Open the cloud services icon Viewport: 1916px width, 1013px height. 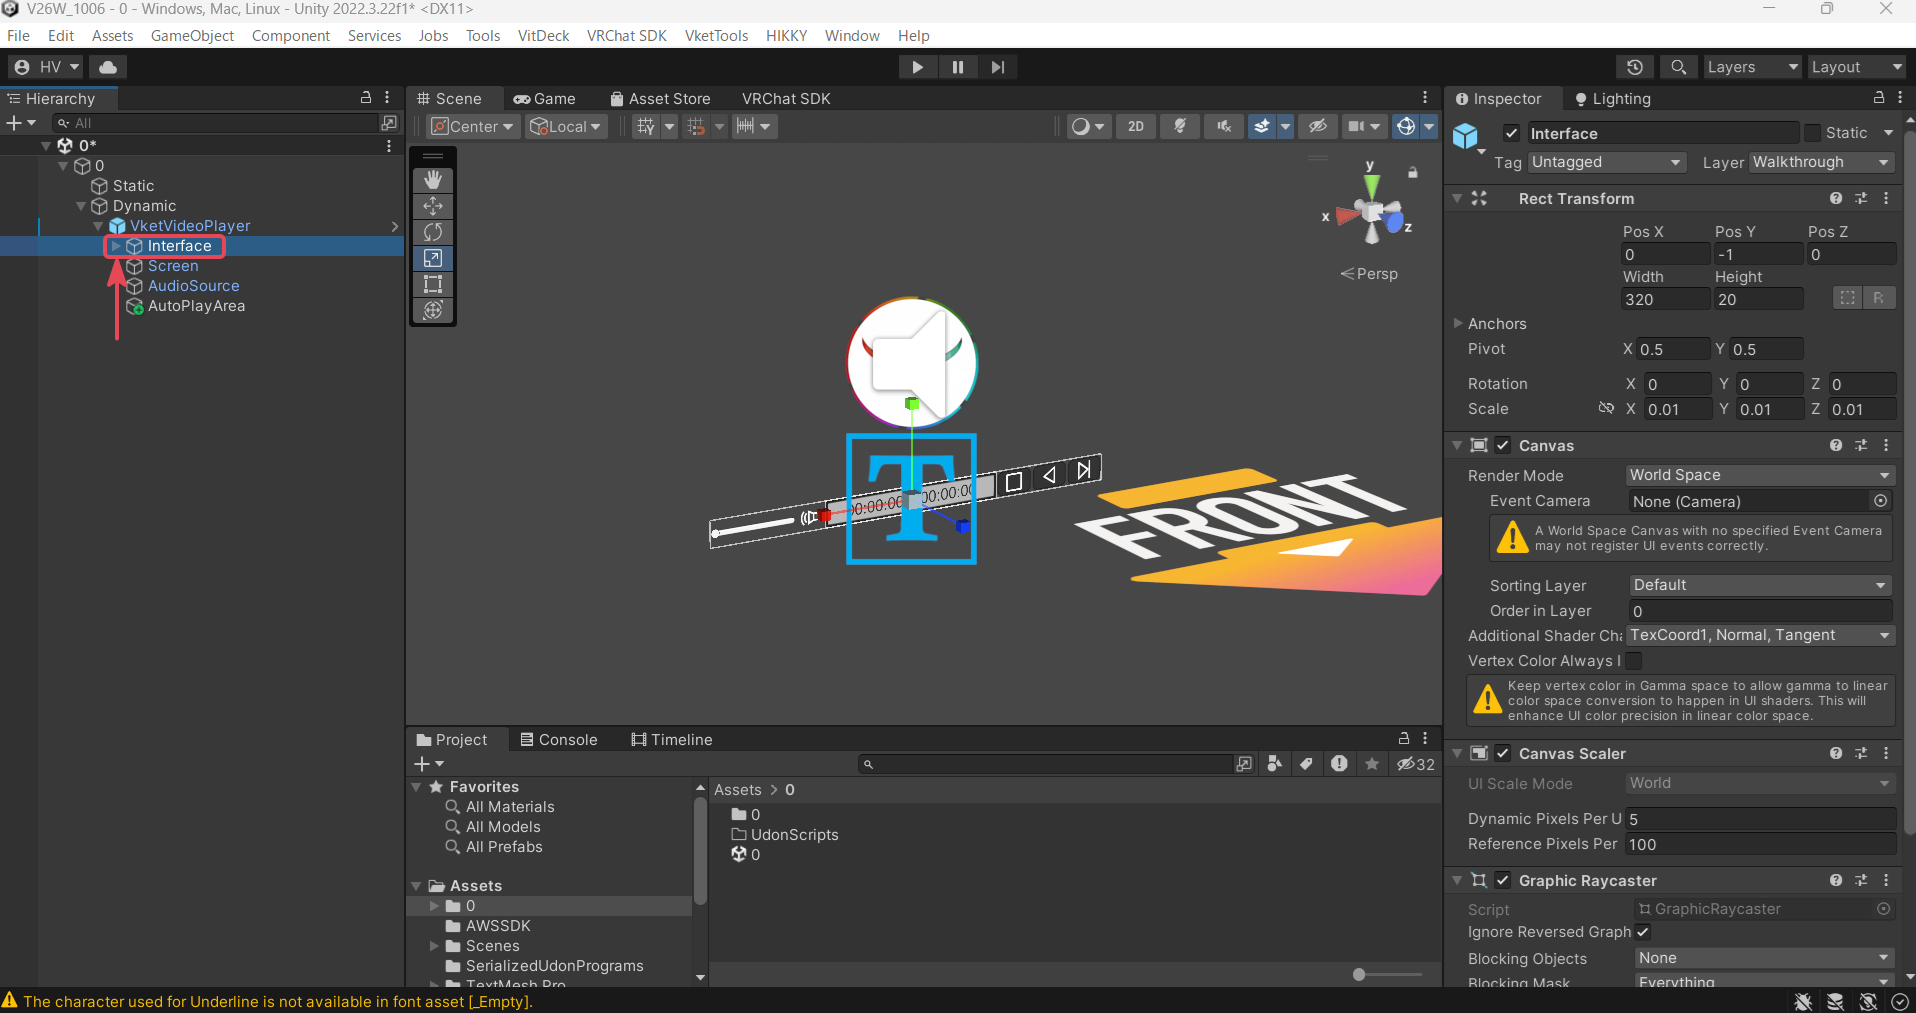[108, 67]
